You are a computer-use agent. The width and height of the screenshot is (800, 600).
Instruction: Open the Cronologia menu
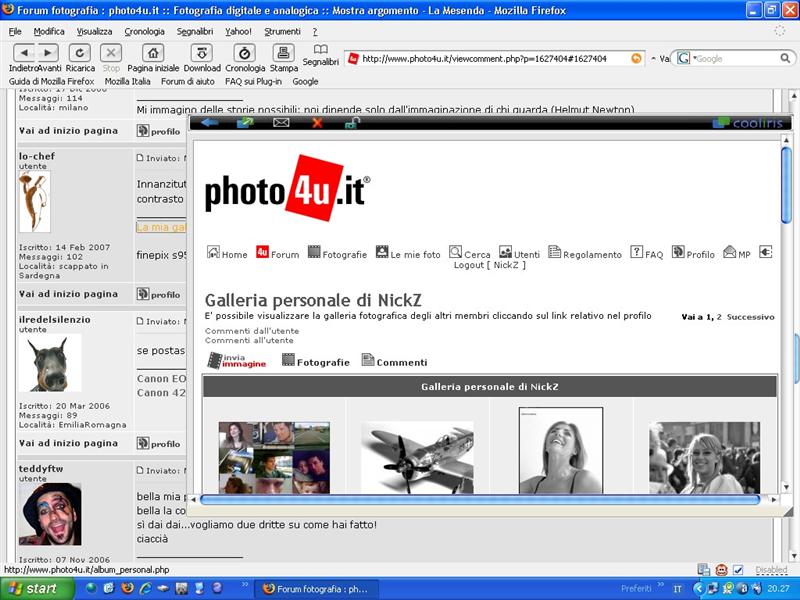tap(144, 32)
